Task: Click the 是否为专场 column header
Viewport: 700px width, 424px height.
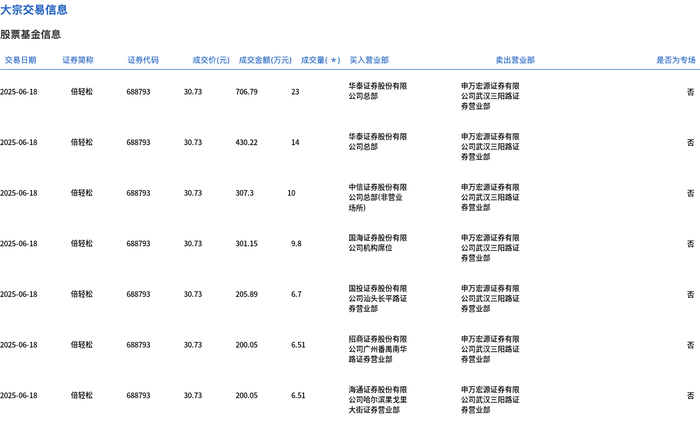Action: coord(676,60)
